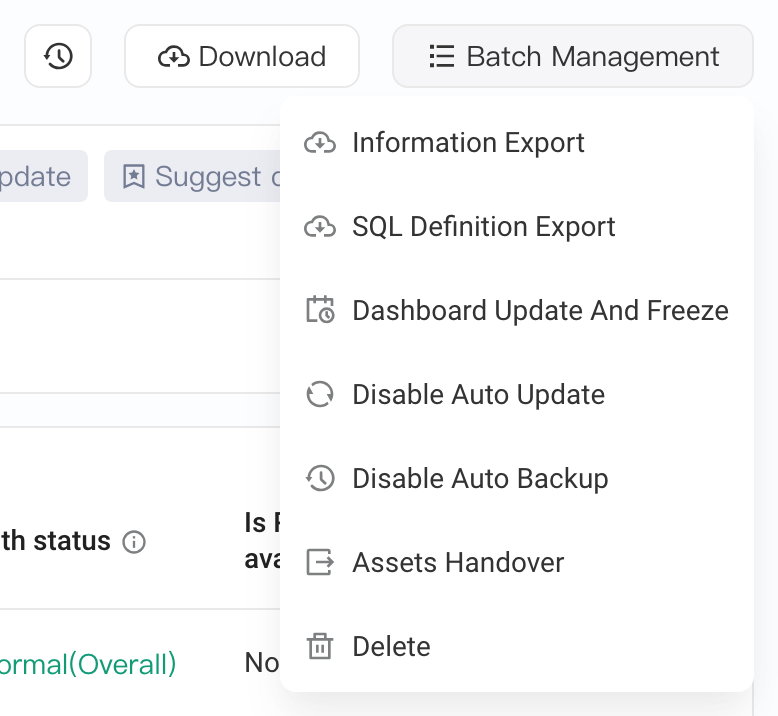Click the bookmark star icon on Suggest tag
The image size is (778, 716).
[x=134, y=177]
